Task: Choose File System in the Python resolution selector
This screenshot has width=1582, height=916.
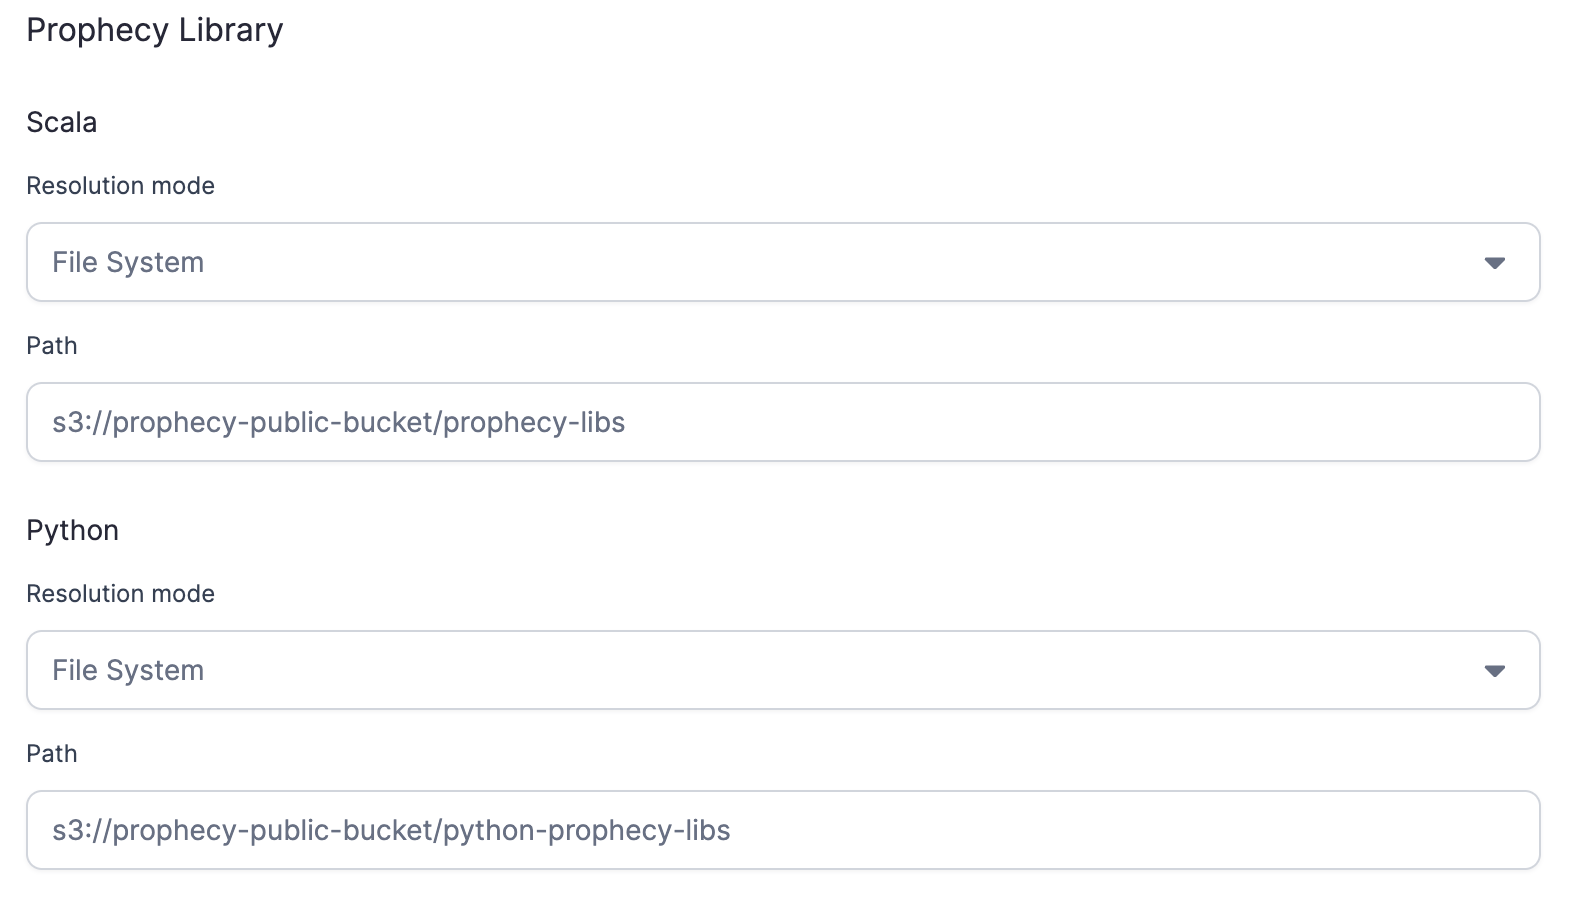Action: [127, 670]
